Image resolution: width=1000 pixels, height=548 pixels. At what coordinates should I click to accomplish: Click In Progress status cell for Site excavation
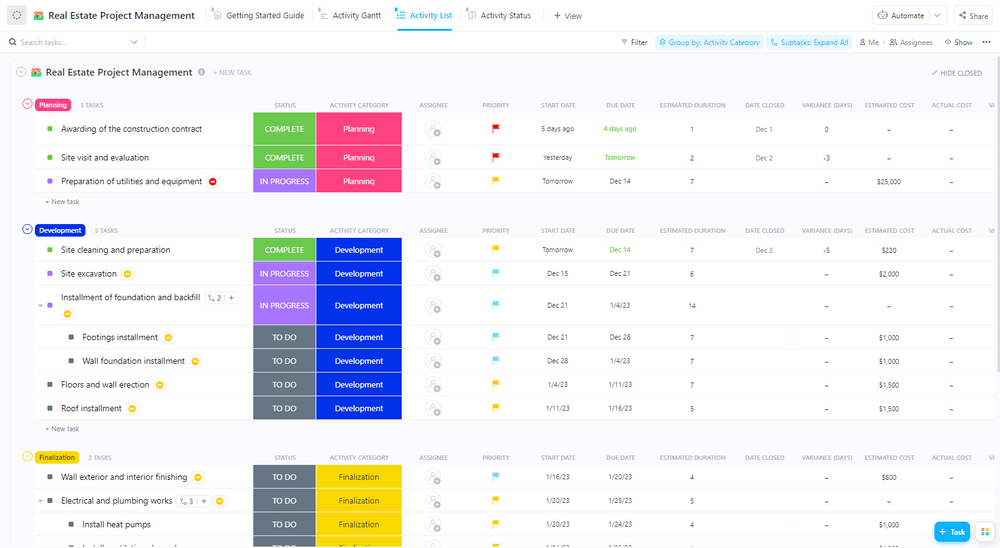pos(284,274)
